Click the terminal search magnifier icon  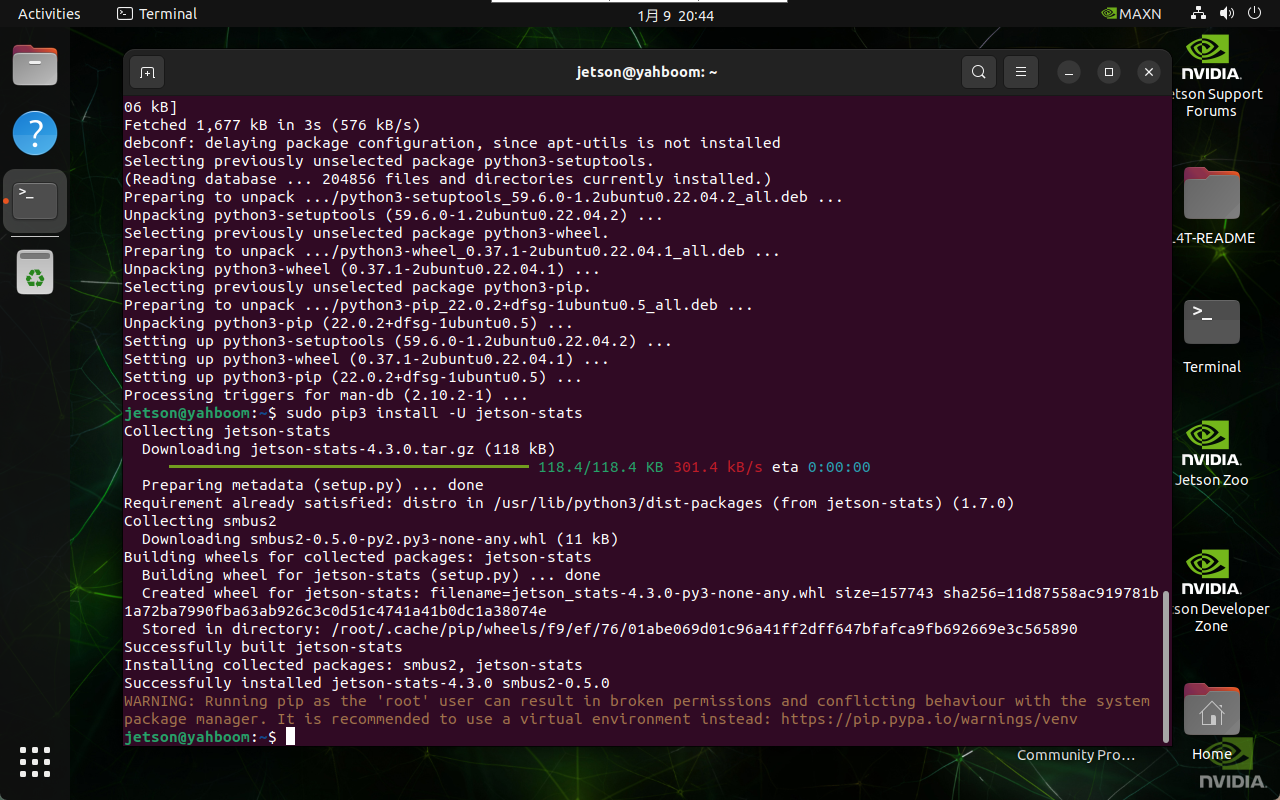click(979, 72)
